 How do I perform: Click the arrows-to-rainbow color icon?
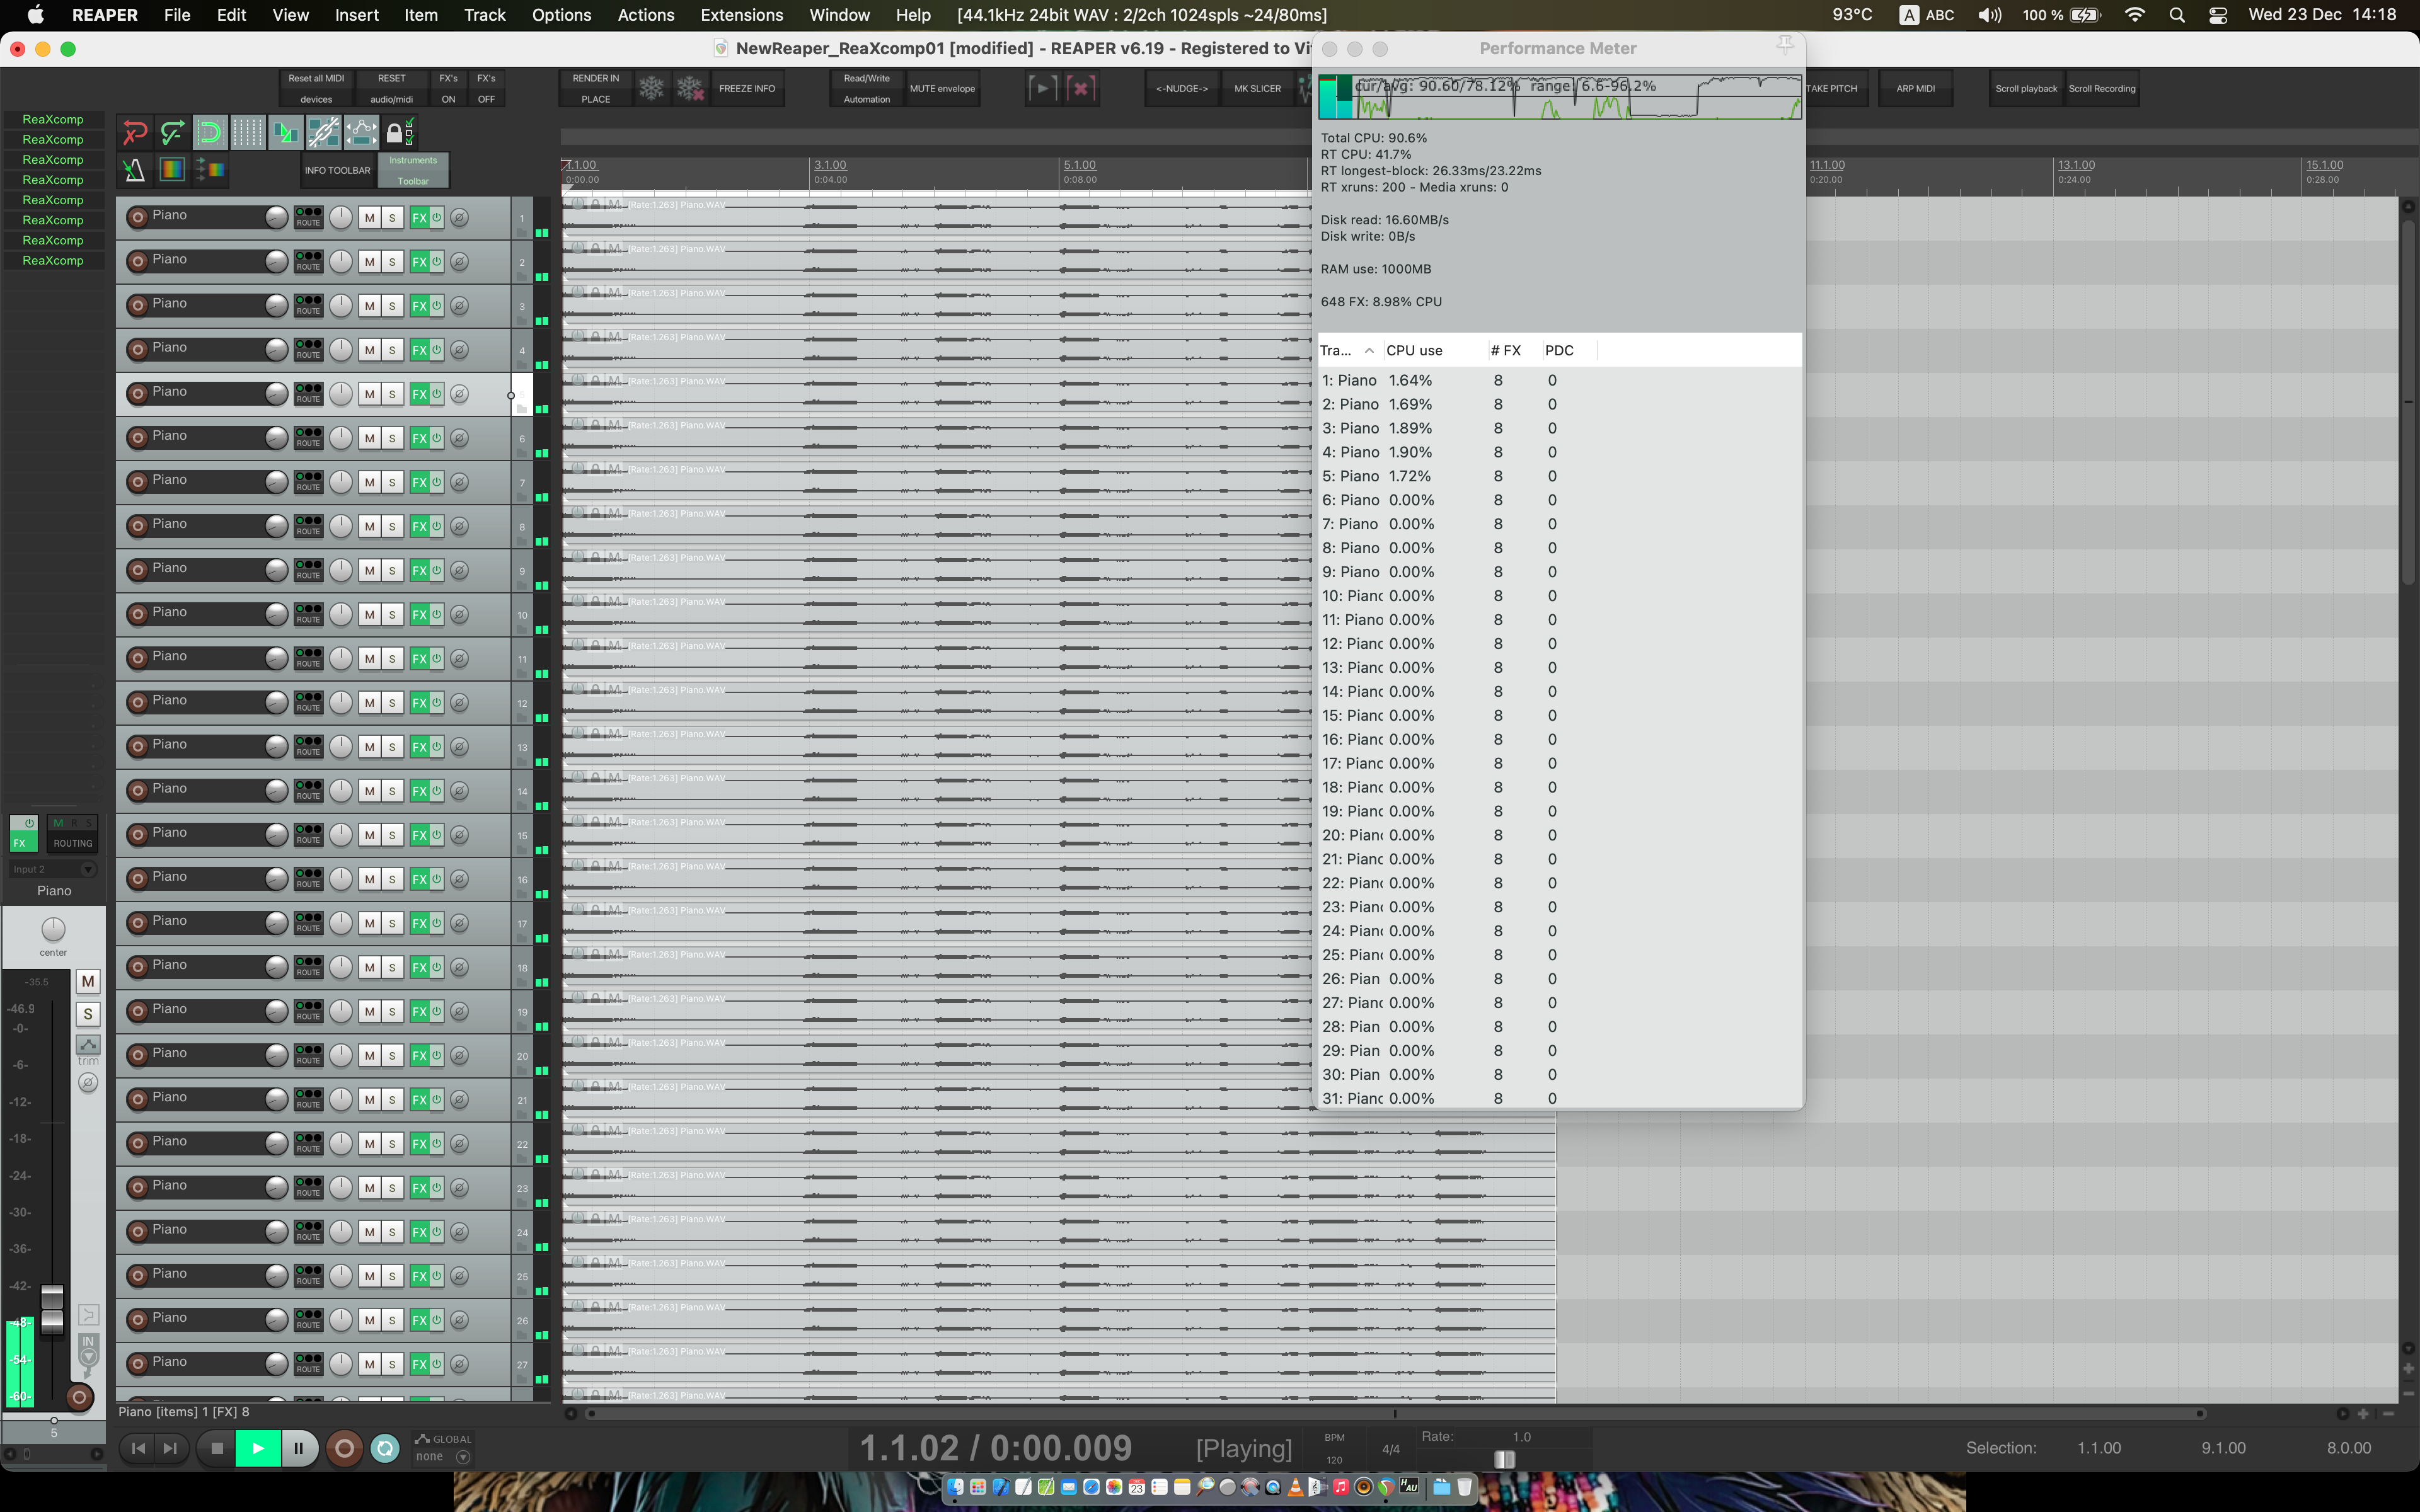pos(210,170)
